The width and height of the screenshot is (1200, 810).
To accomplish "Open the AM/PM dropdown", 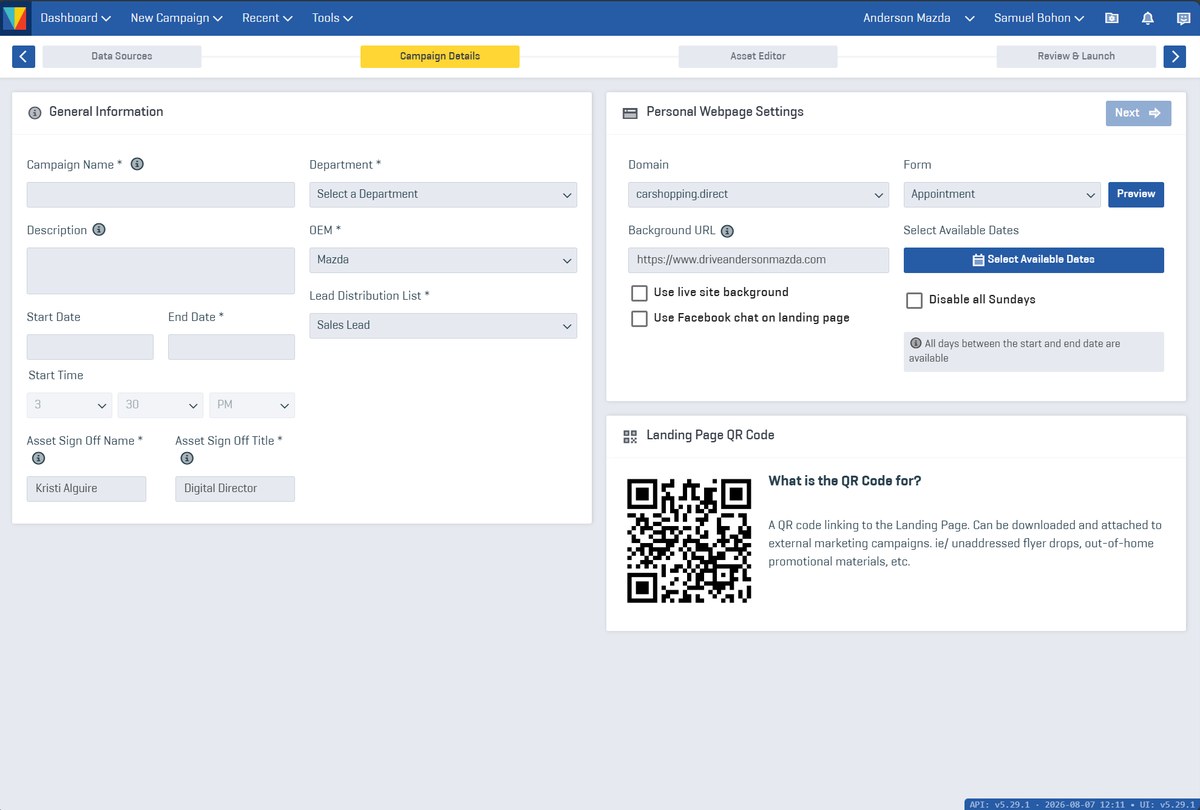I will pos(252,405).
